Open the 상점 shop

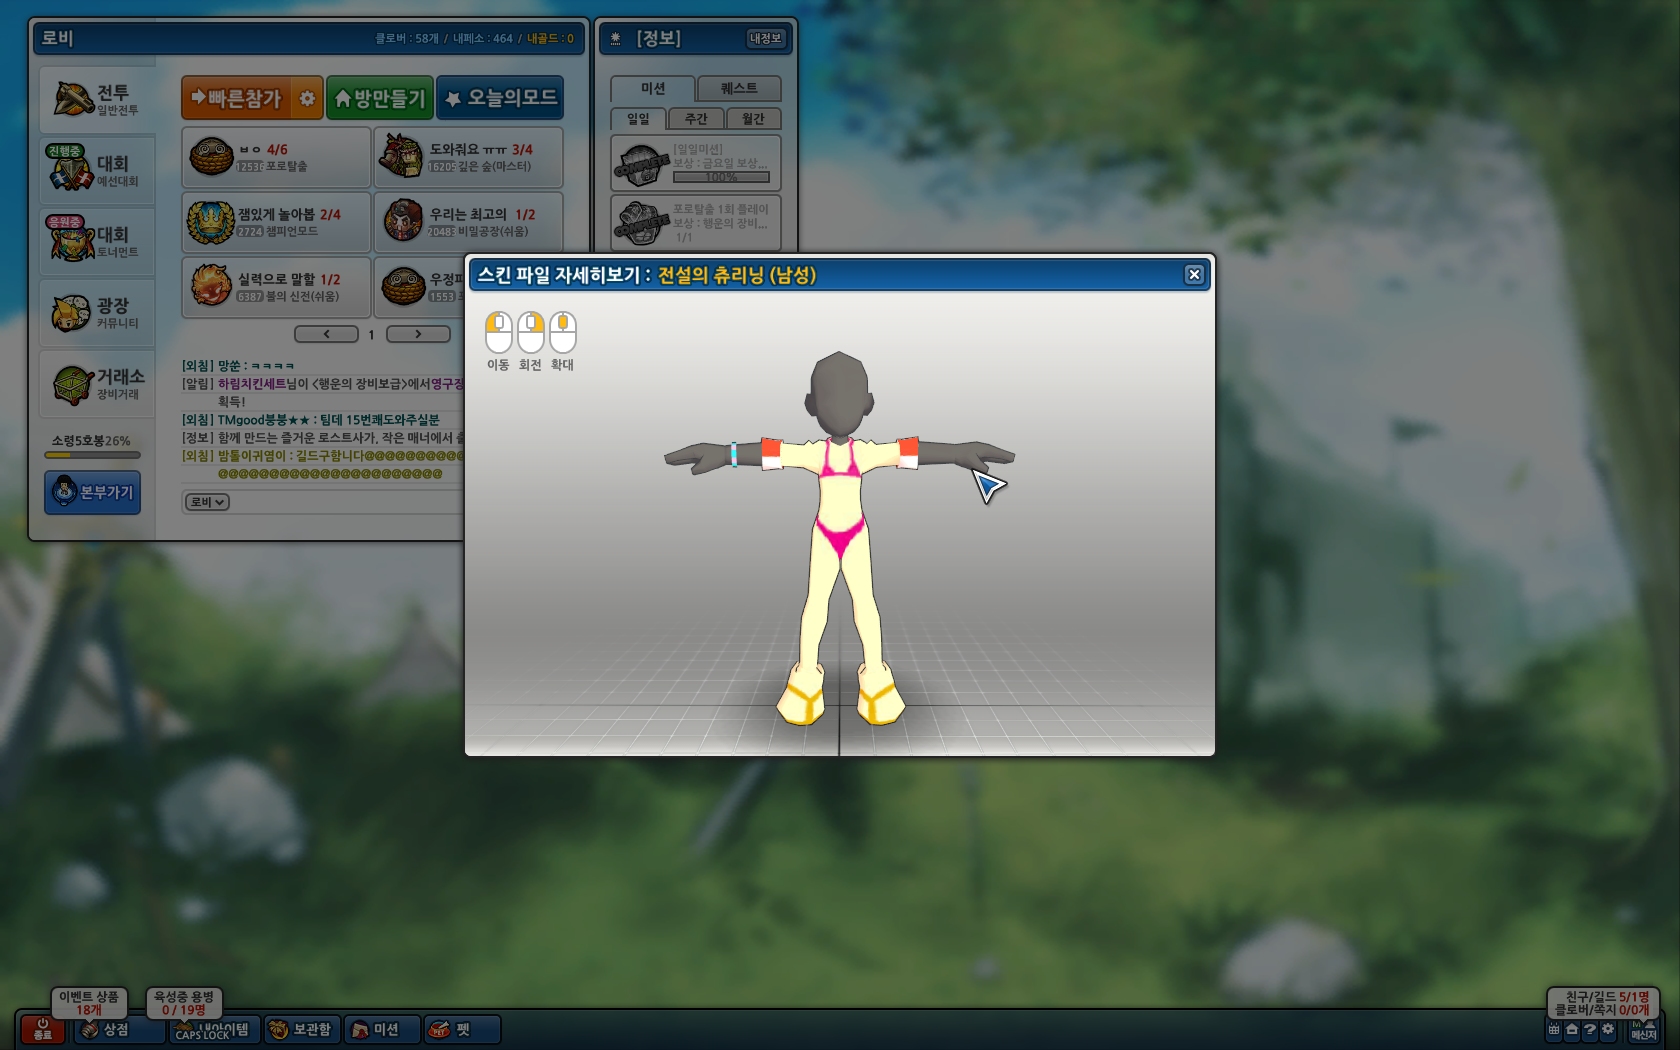pyautogui.click(x=118, y=1030)
